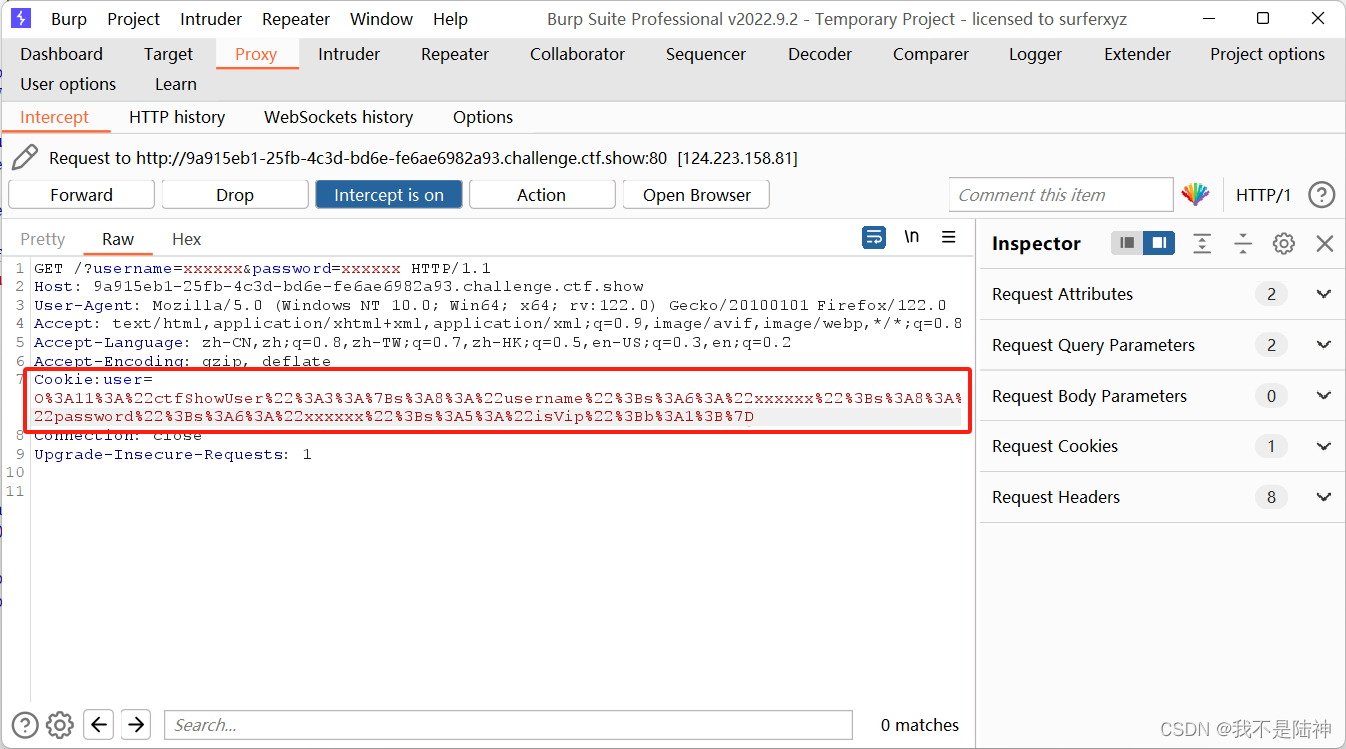Open the Decoder tab

tap(820, 54)
